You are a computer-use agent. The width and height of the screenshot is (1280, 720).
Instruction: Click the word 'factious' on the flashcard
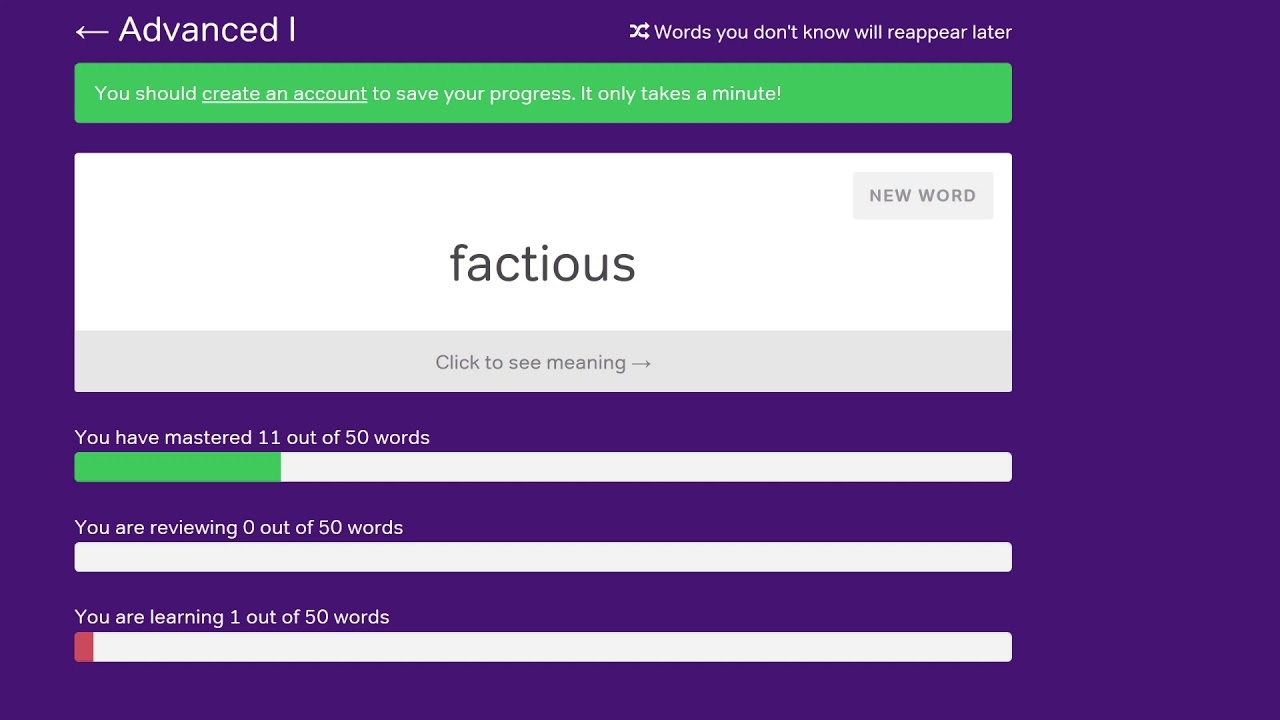(542, 265)
